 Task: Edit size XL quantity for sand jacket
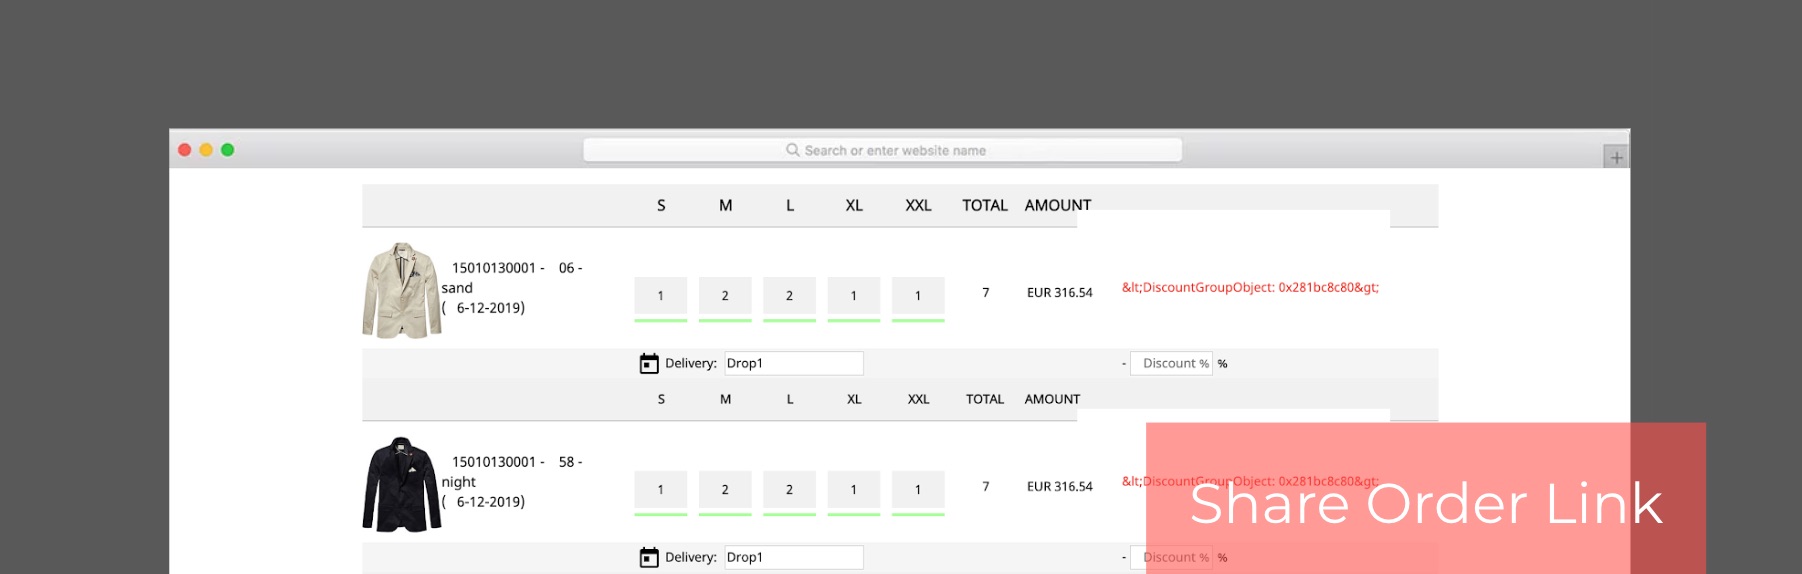click(x=854, y=296)
